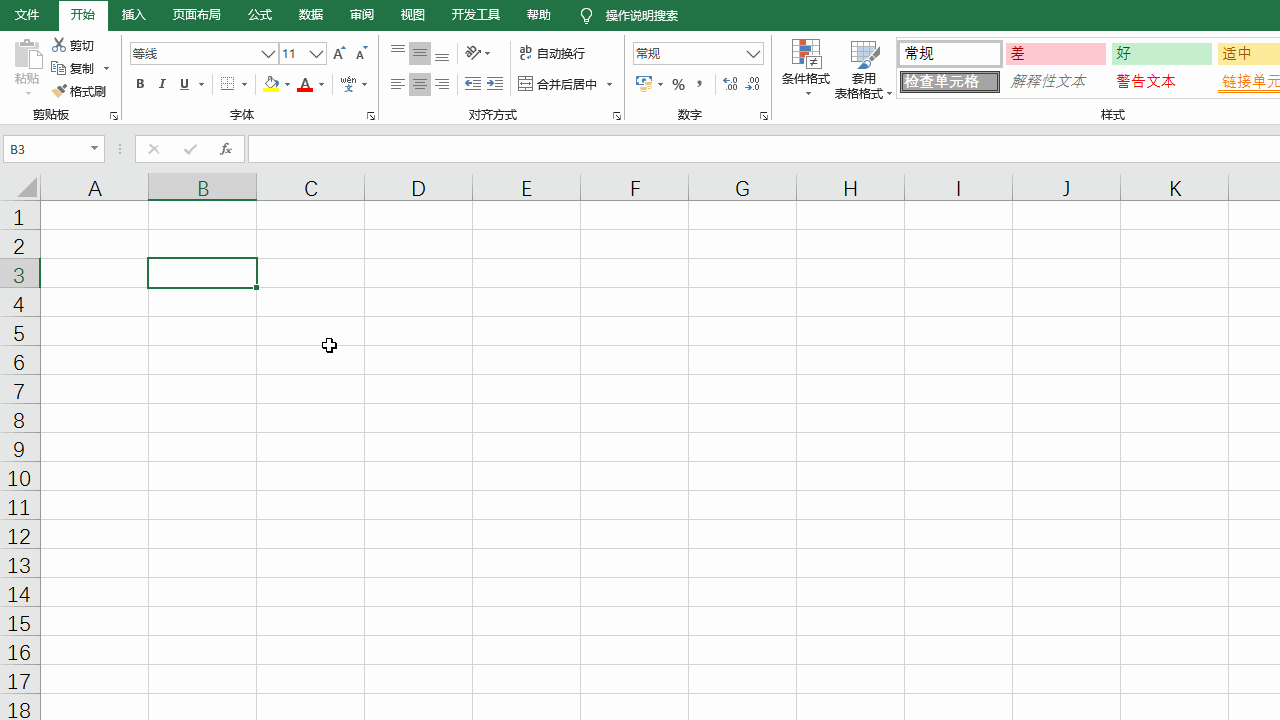Click the lightbulb tell-me icon
The image size is (1280, 720).
[x=586, y=16]
